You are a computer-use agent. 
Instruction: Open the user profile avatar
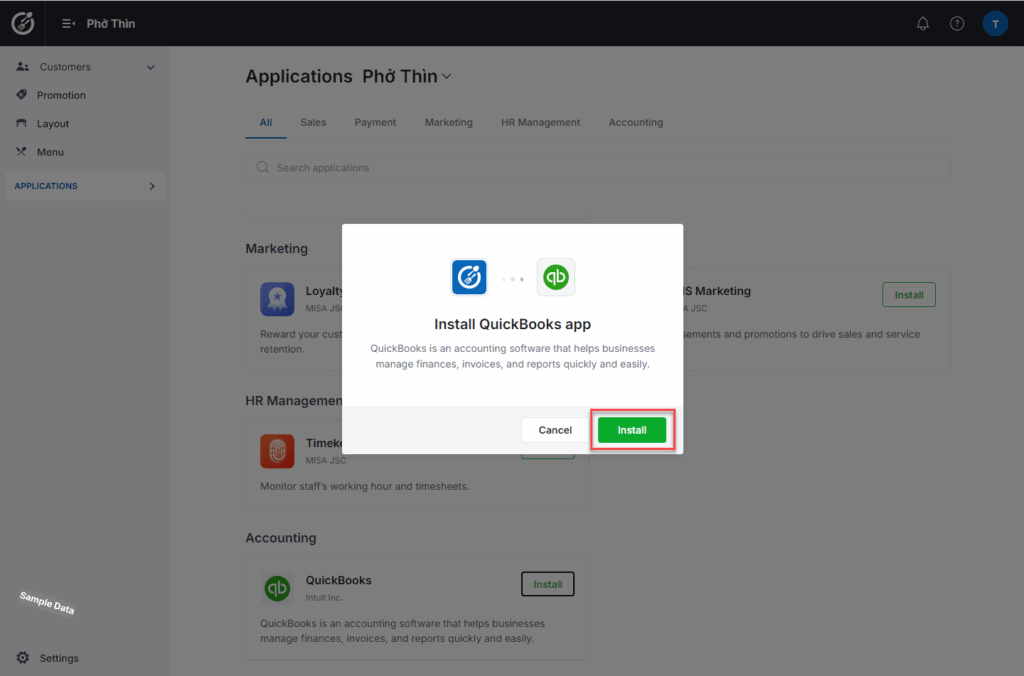click(x=995, y=24)
